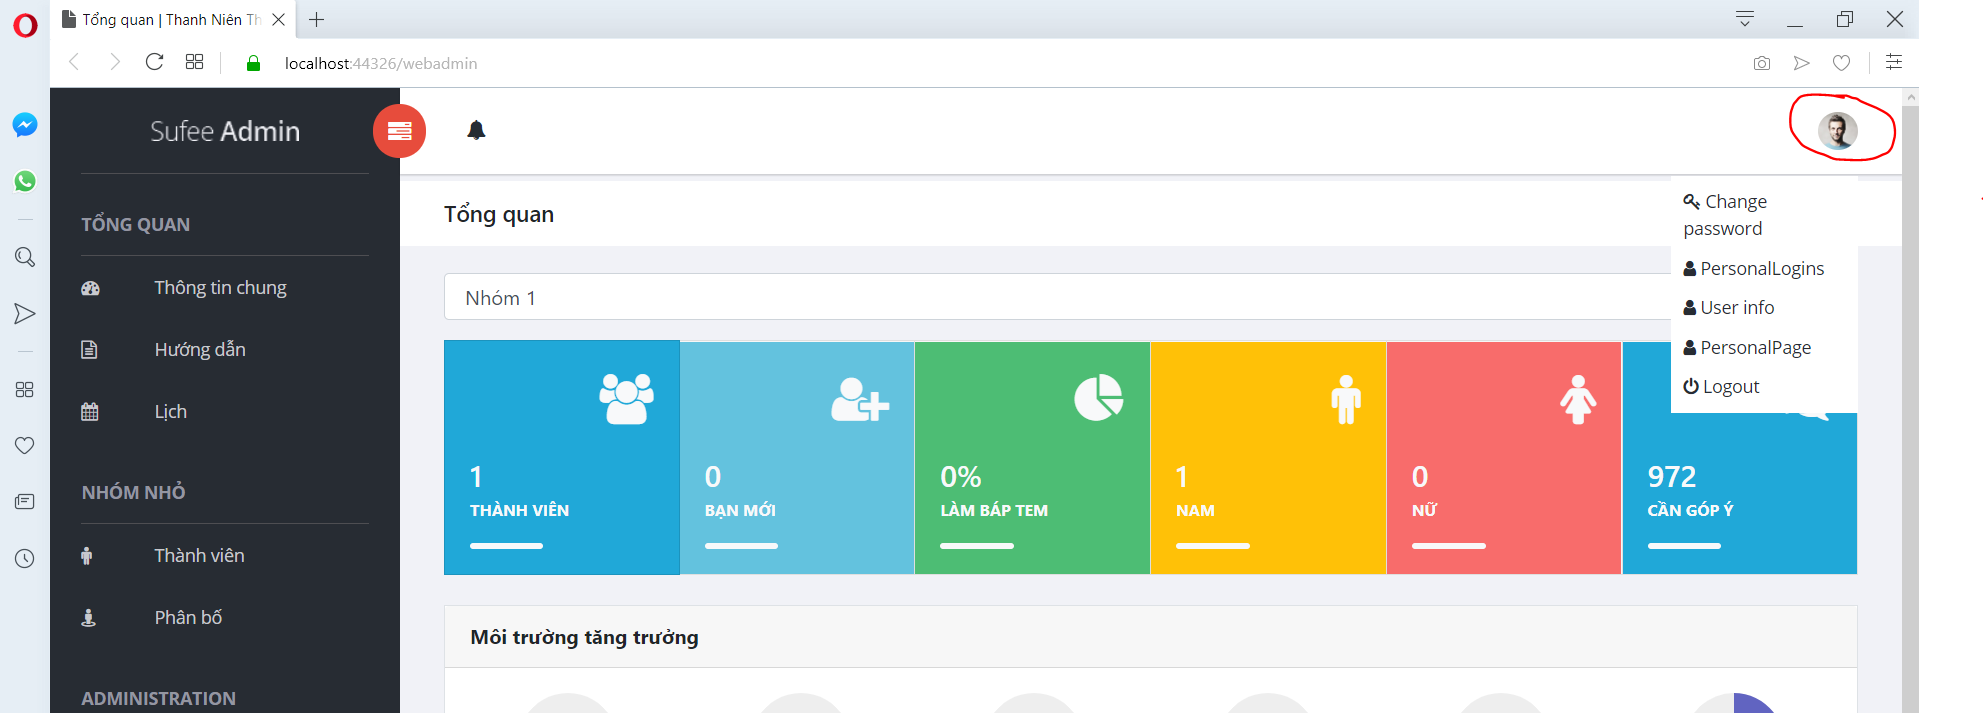This screenshot has height=713, width=1983.
Task: Open the Nam yellow stat card
Action: coord(1268,457)
